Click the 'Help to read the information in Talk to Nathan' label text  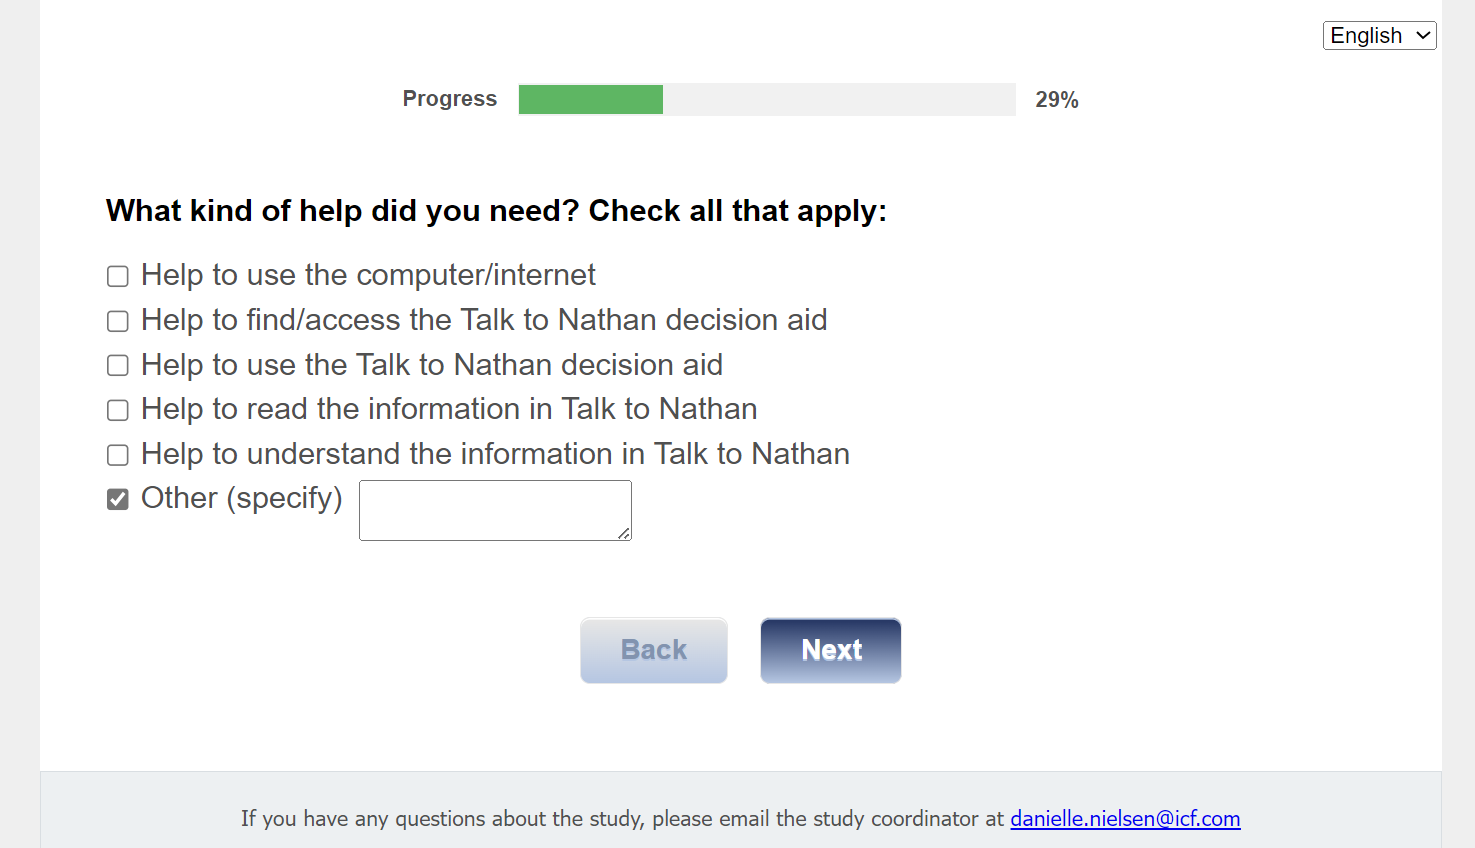coord(449,409)
